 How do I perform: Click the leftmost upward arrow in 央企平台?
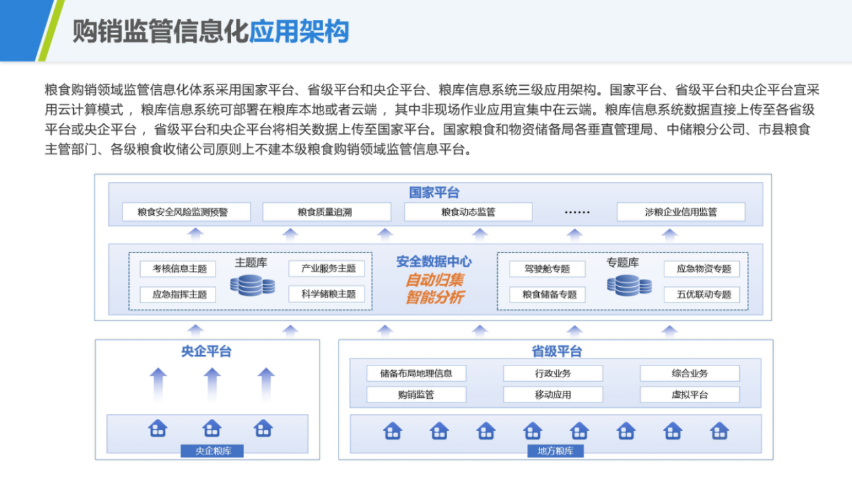tap(158, 384)
